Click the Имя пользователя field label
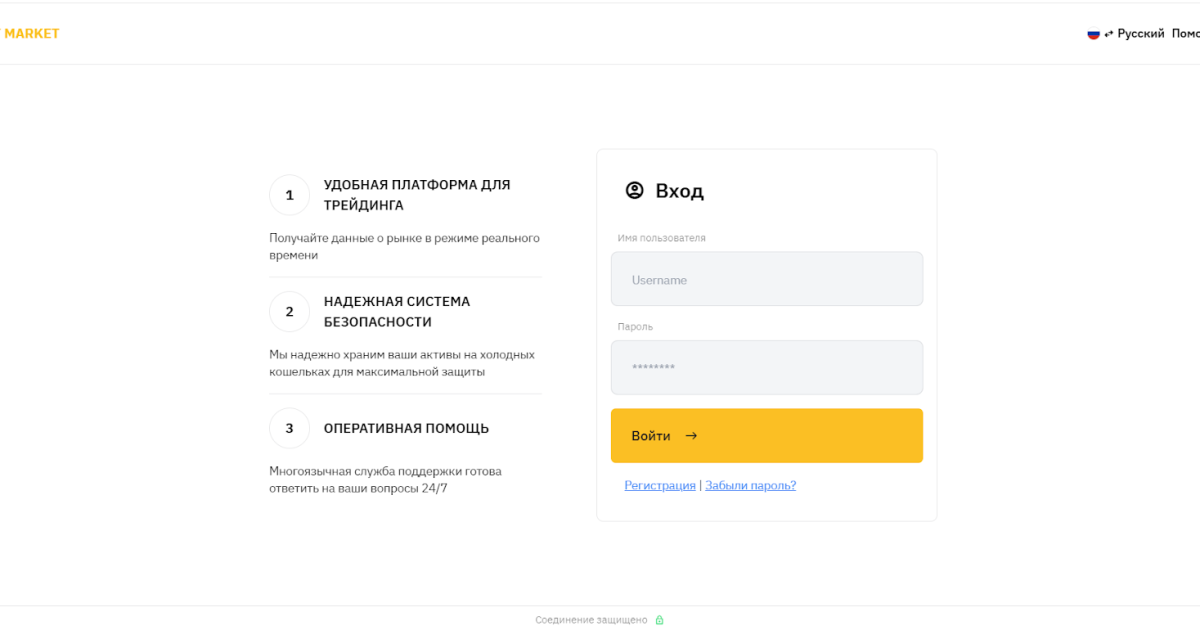Screen dimensions: 1200x630 click(662, 238)
